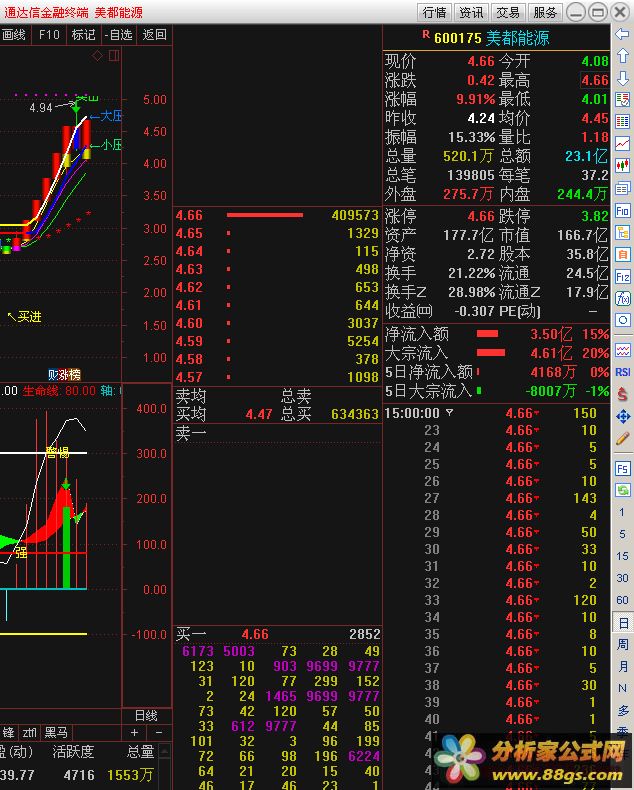Open the 资讯 menu
Screen dimensions: 634x790
point(471,12)
